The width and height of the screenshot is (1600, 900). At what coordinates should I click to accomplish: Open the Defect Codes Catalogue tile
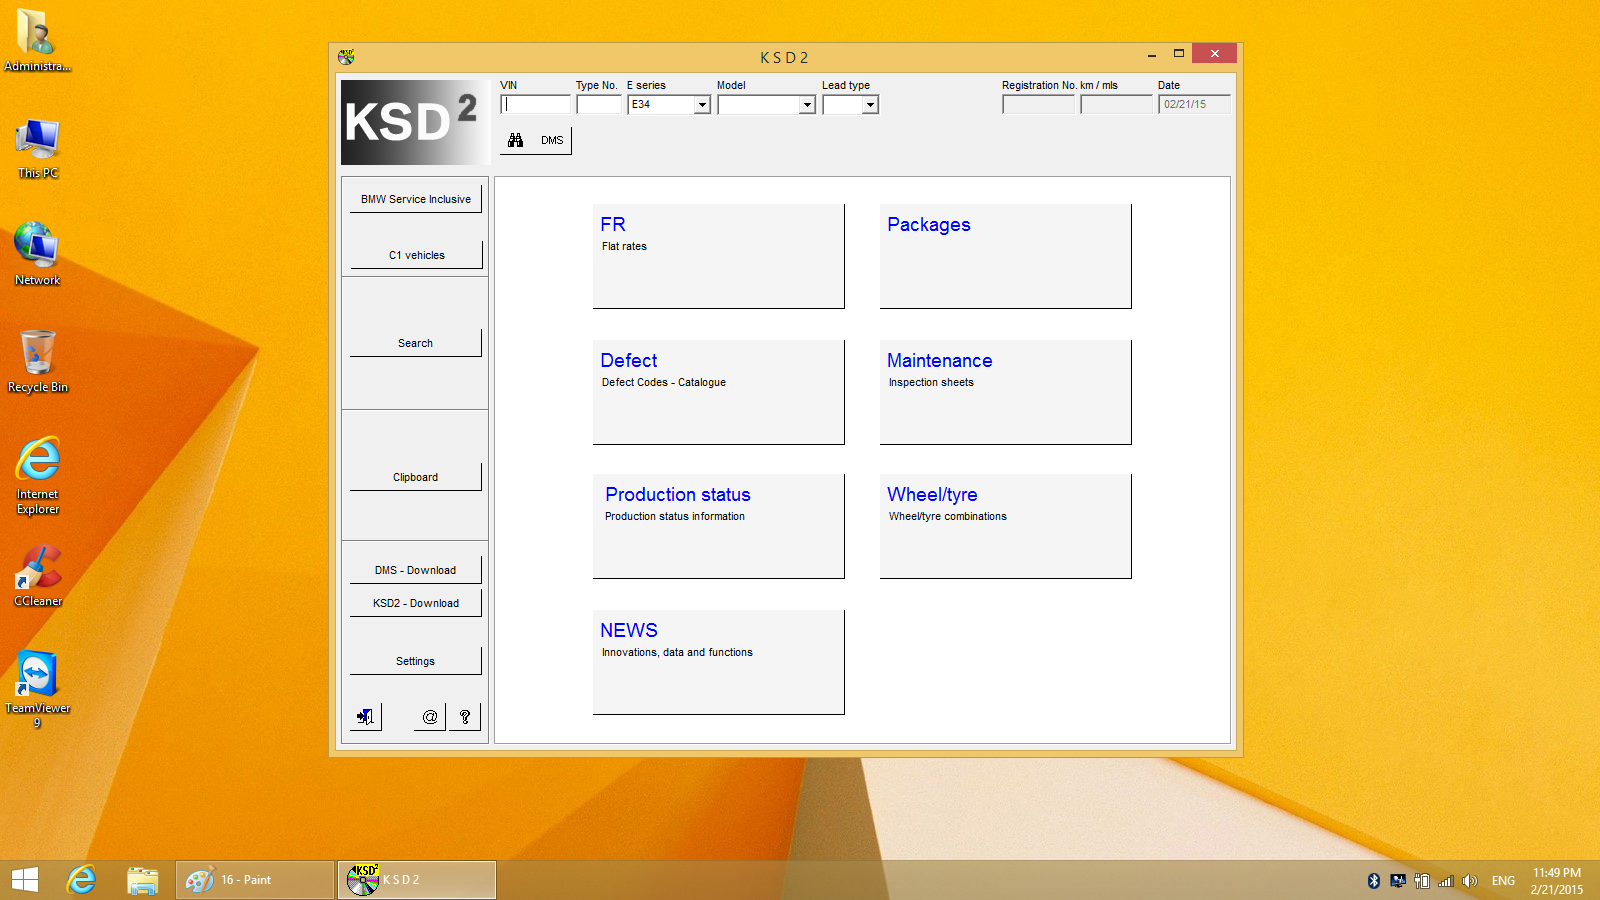(719, 392)
